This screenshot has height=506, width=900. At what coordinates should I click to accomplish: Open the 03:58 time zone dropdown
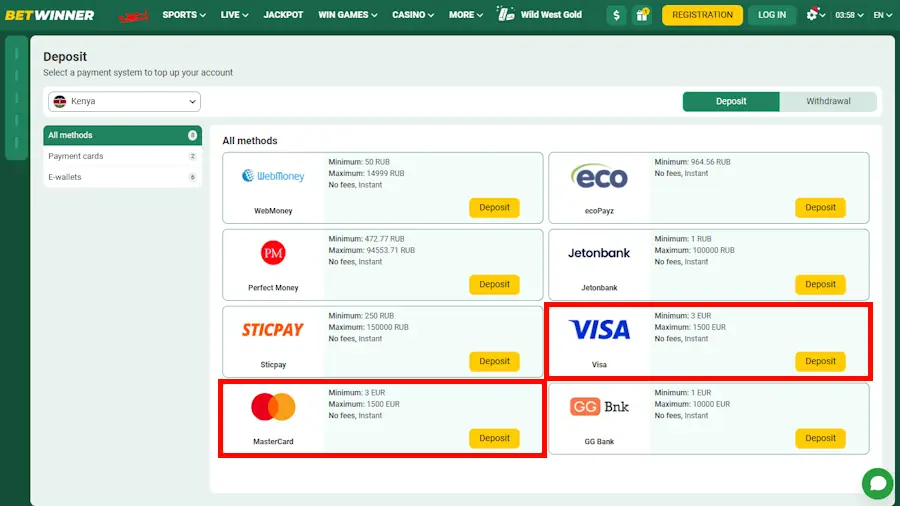click(x=849, y=15)
